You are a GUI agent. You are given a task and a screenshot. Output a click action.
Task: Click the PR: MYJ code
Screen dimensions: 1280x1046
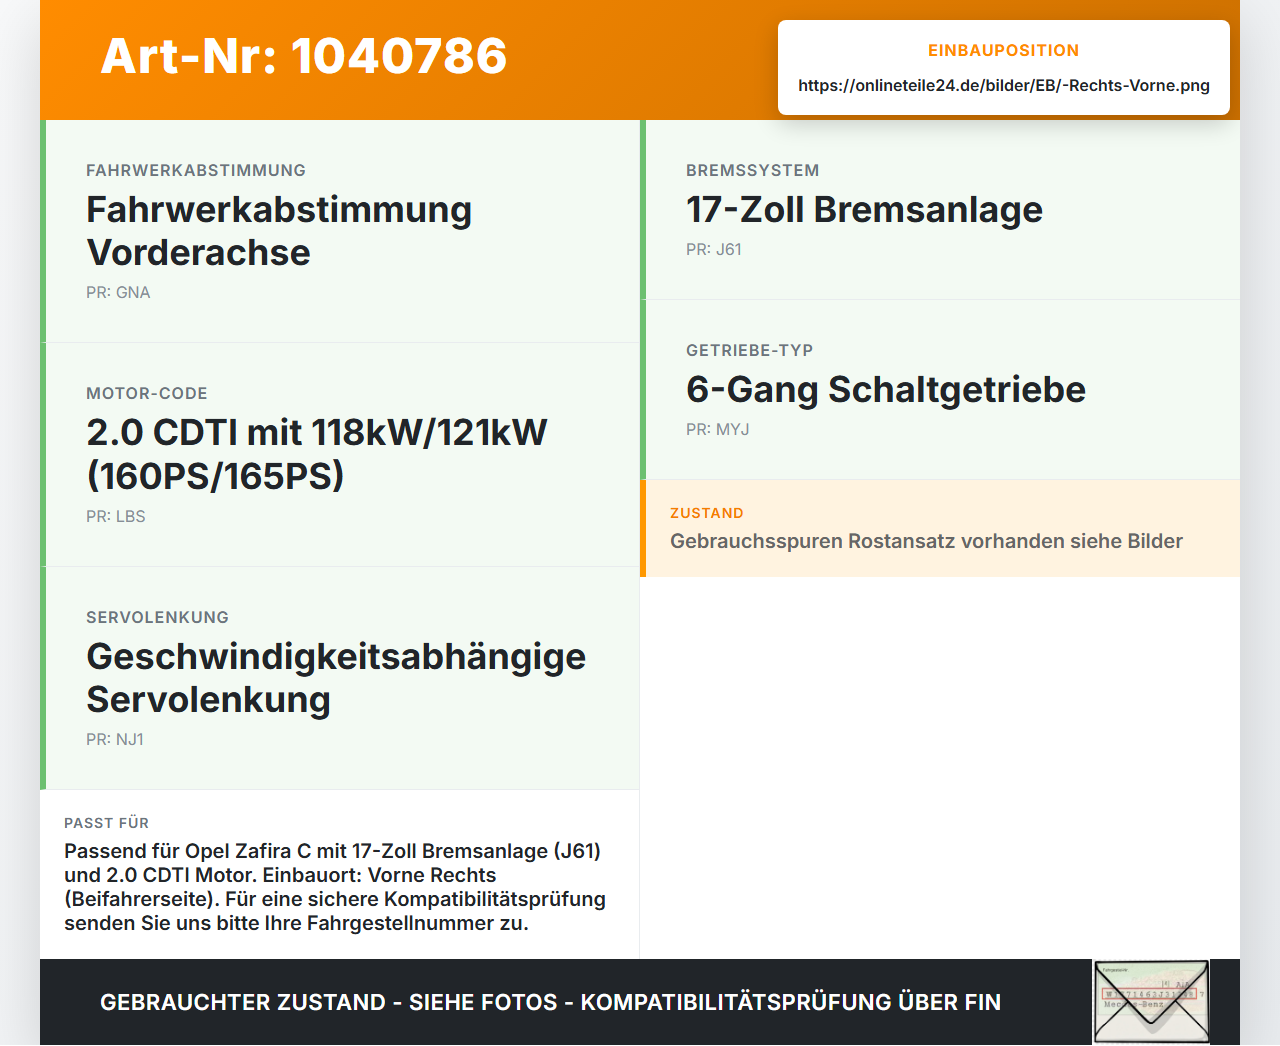point(718,429)
